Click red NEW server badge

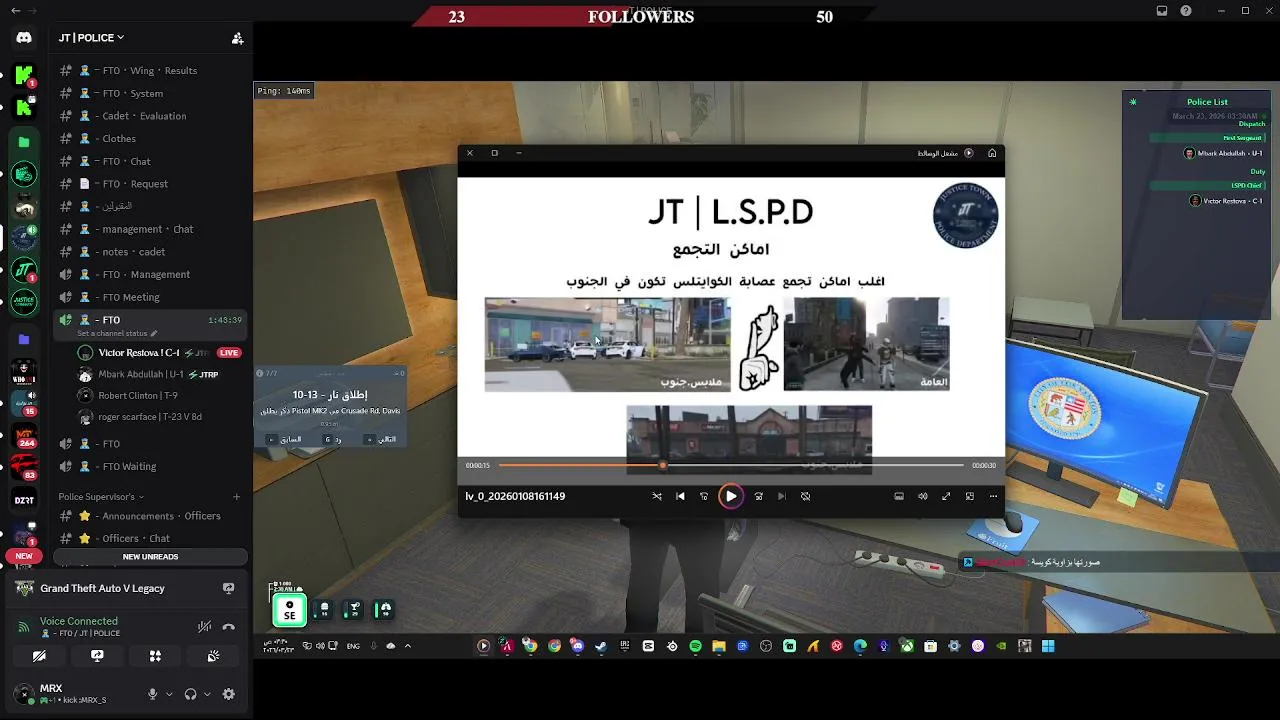24,556
